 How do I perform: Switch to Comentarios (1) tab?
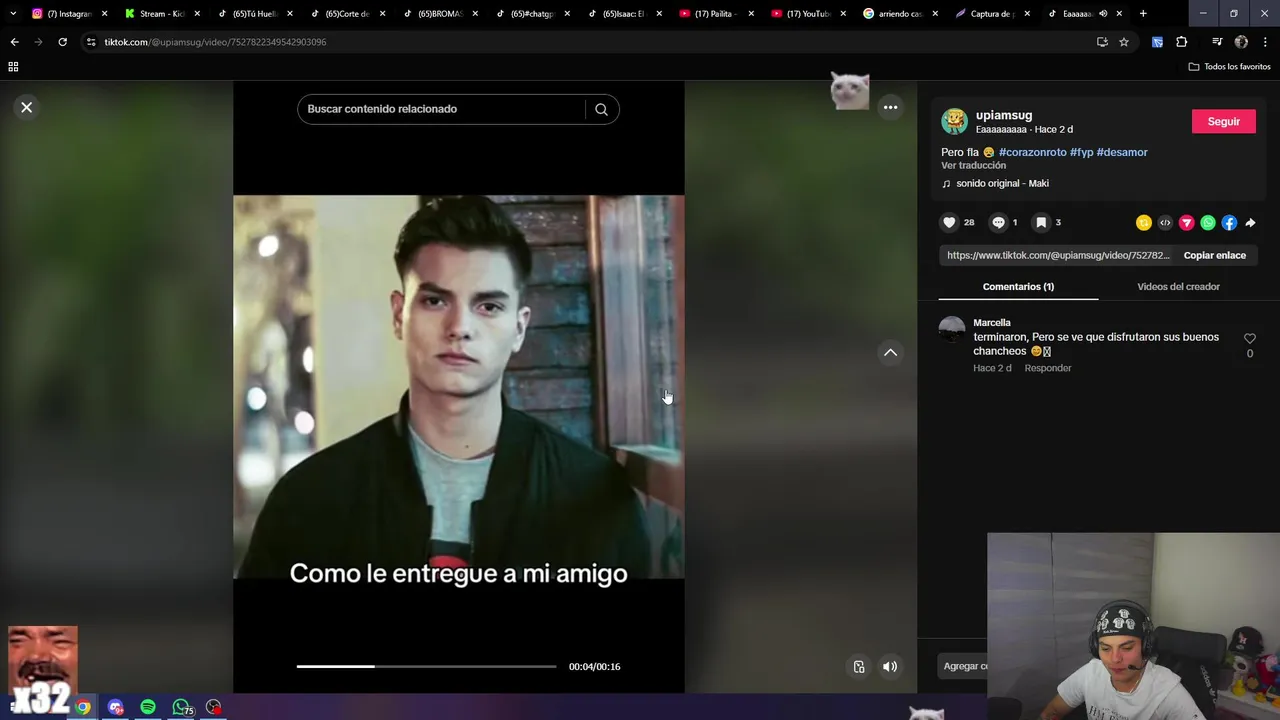[x=1018, y=286]
